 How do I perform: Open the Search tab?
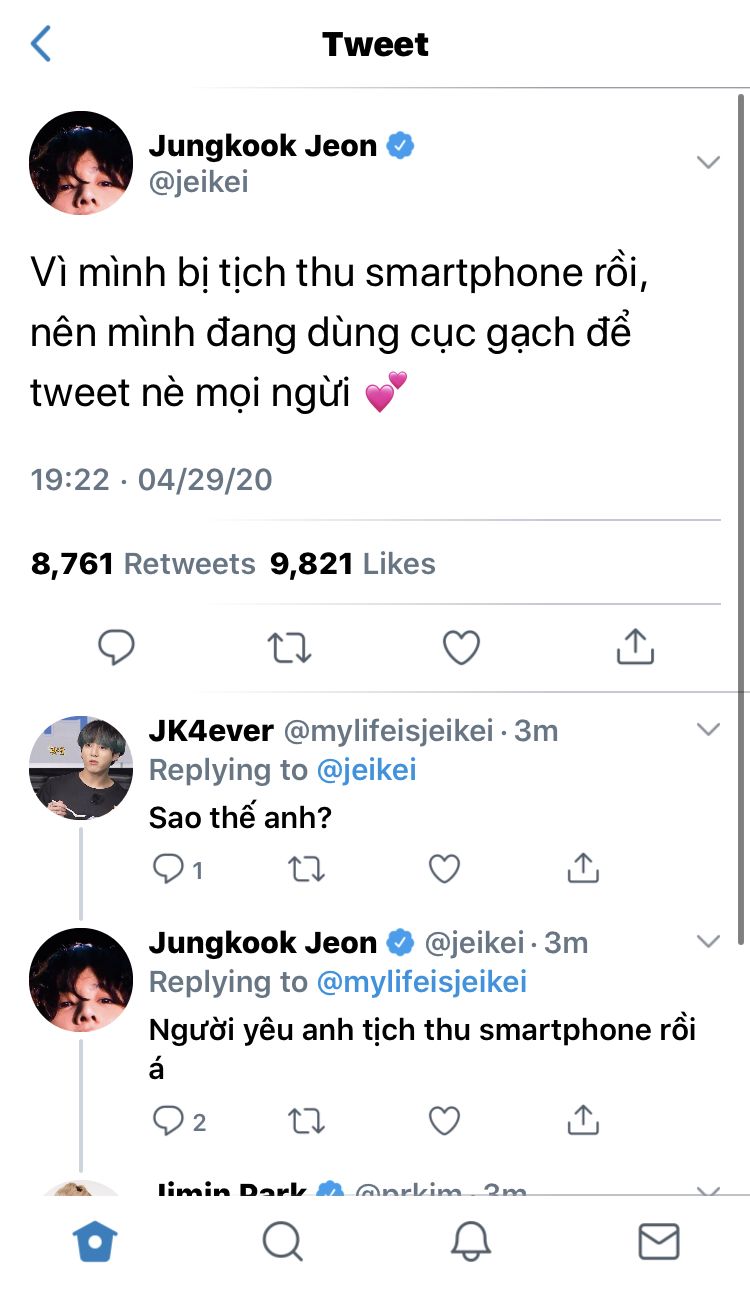[x=283, y=1242]
